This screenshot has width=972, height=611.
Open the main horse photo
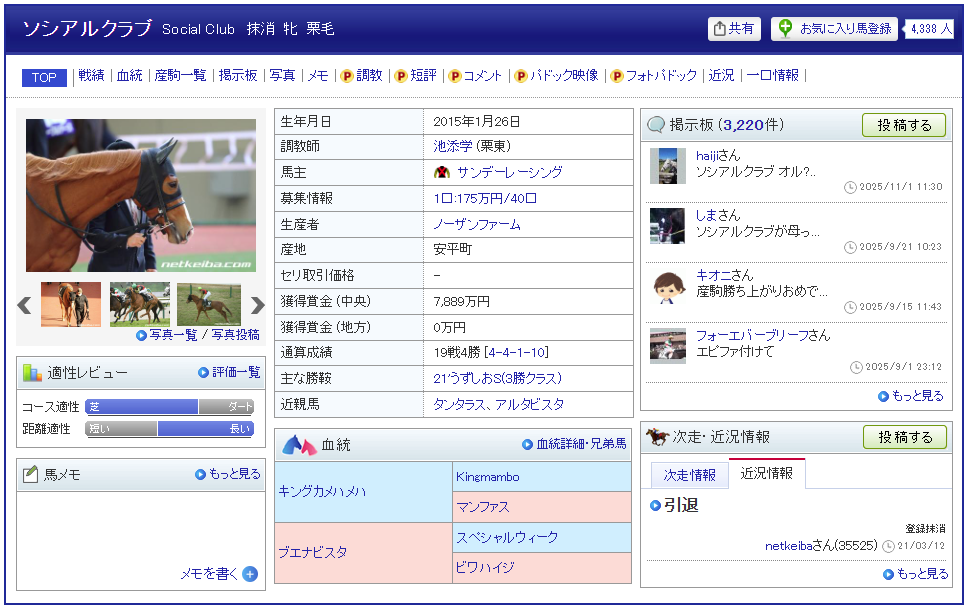tap(141, 195)
